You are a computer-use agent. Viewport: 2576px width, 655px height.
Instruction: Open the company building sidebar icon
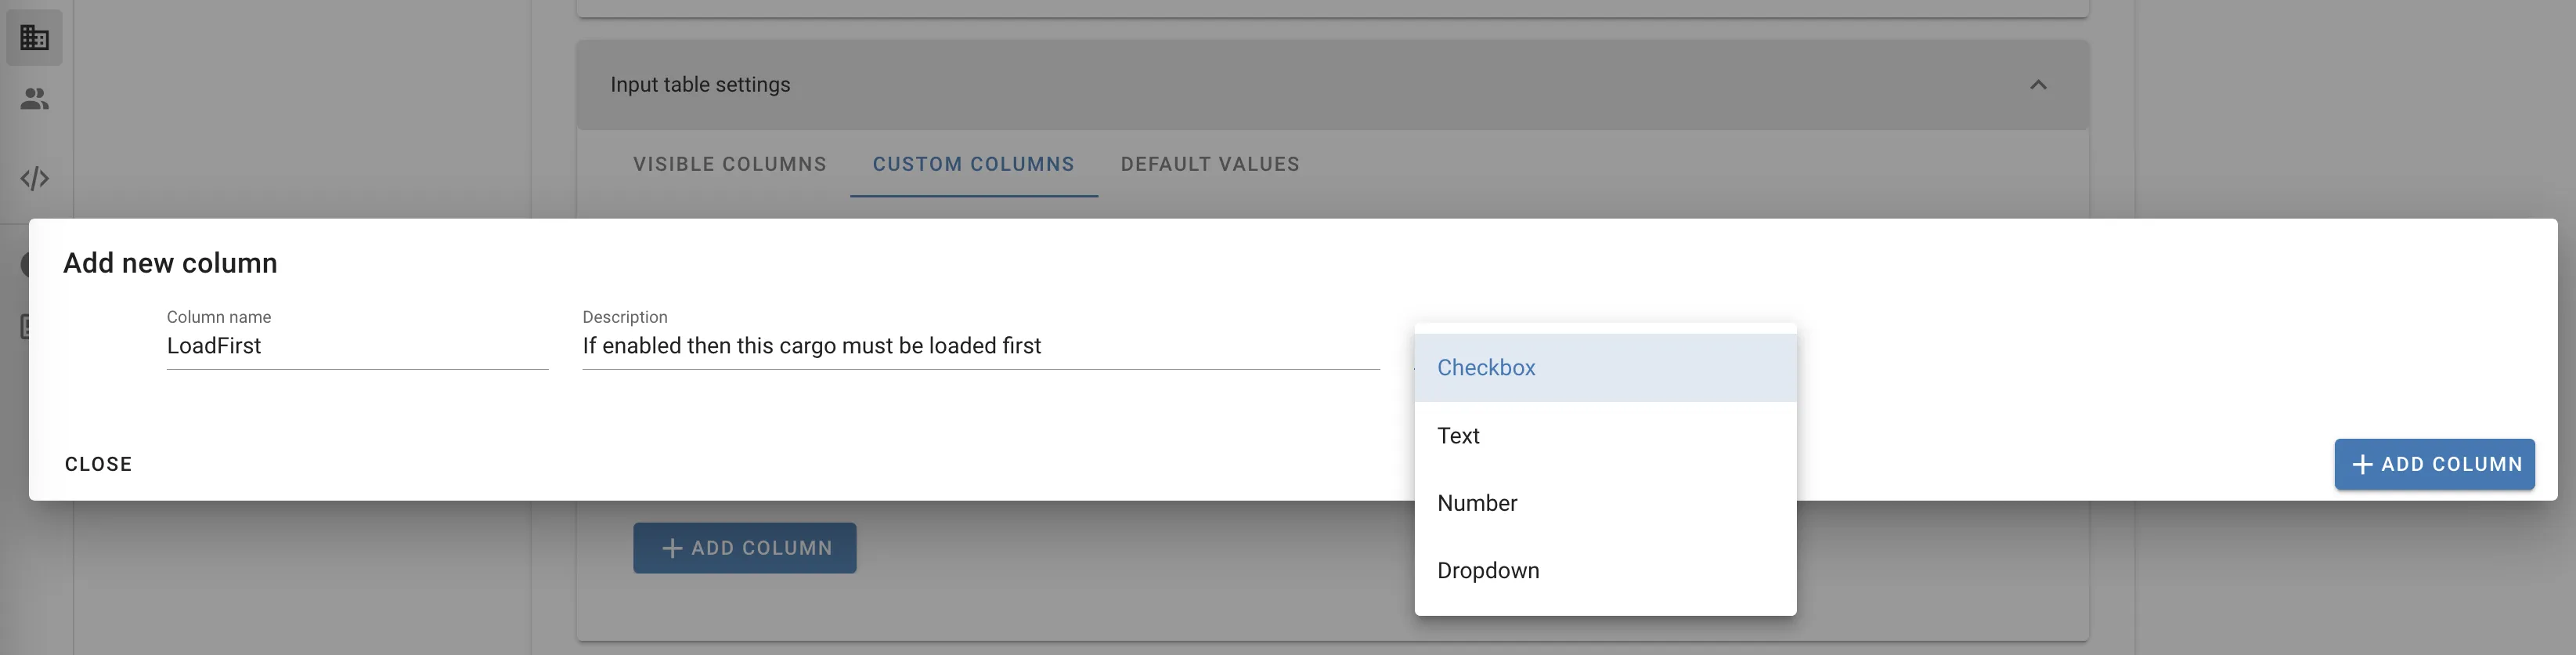(x=34, y=38)
